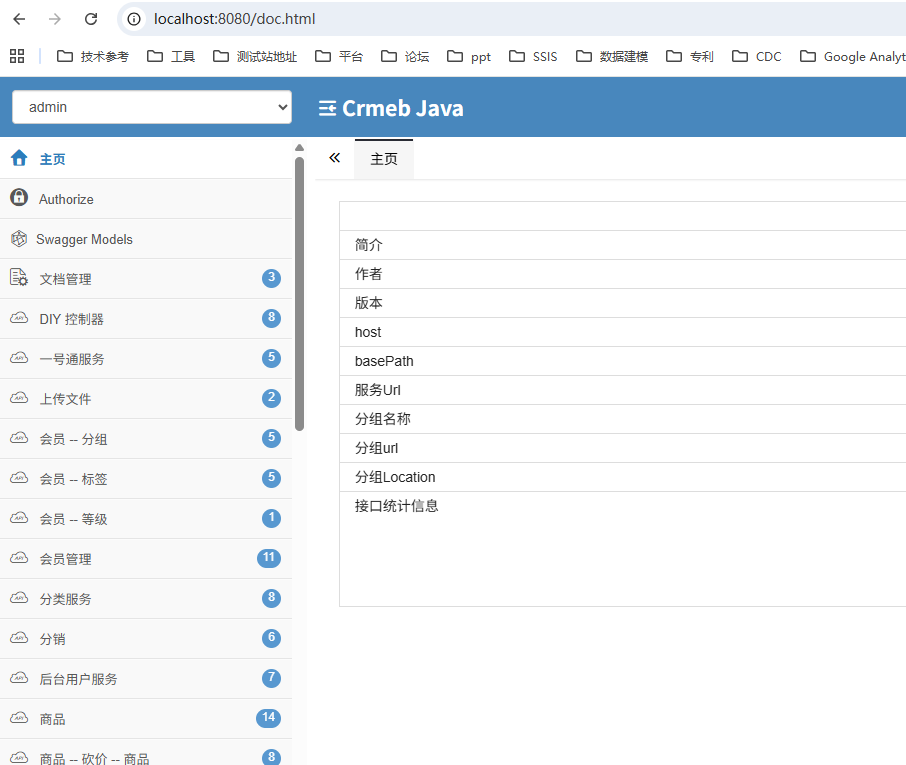Screen dimensions: 906x765
Task: Open the 上传文件 sidebar item
Action: pyautogui.click(x=66, y=399)
